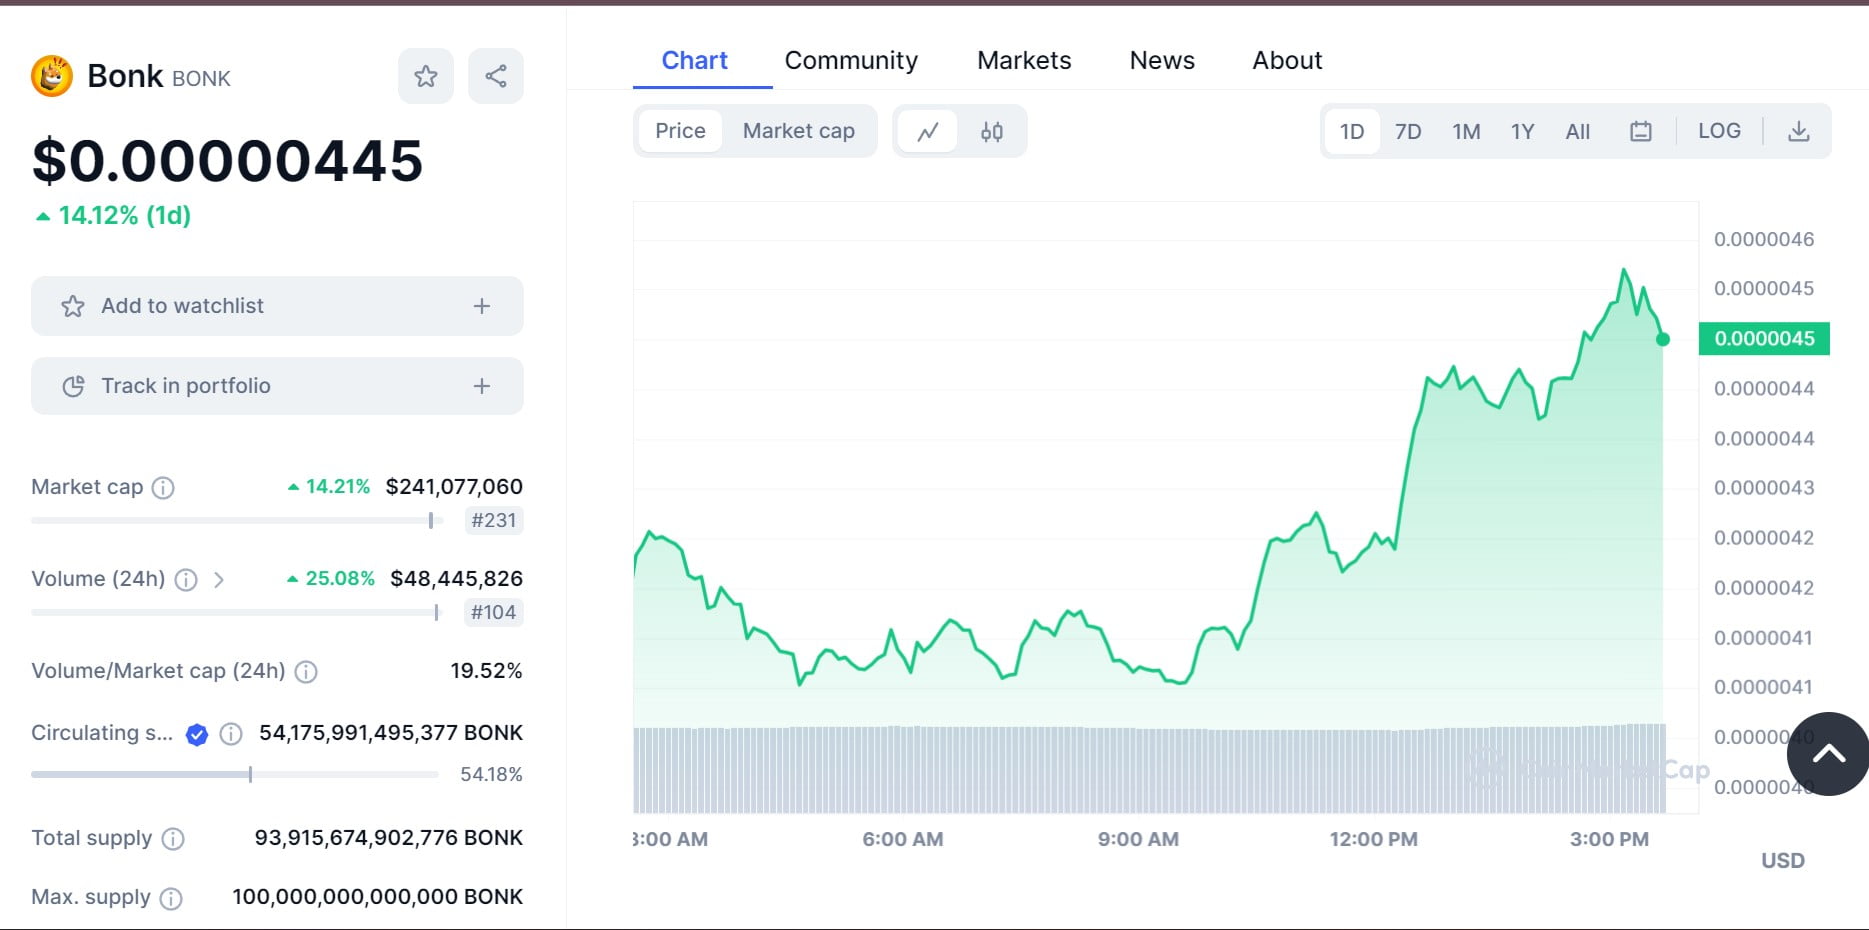Screen dimensions: 1869x930
Task: Open Total supply info icon
Action: coord(173,839)
